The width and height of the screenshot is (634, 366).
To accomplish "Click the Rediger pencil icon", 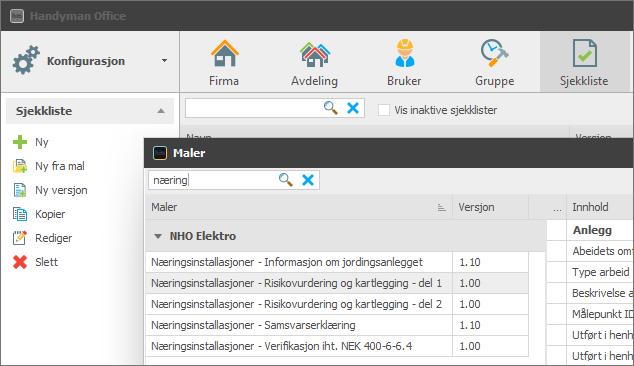I will [x=20, y=238].
